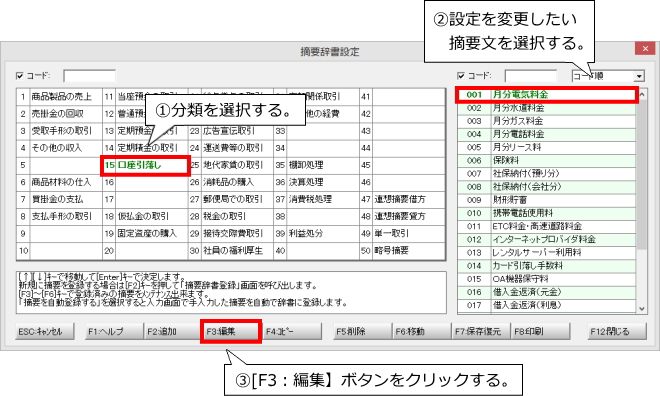Select category 3 受取手形の取引

point(59,131)
